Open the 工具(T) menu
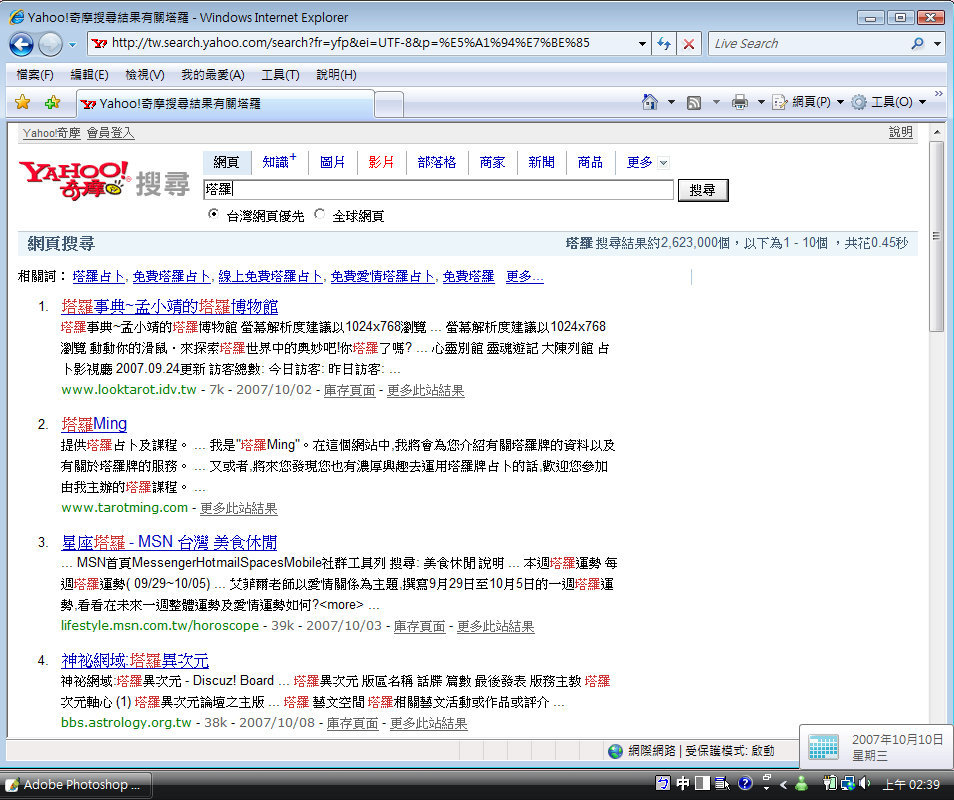954x800 pixels. pyautogui.click(x=280, y=75)
